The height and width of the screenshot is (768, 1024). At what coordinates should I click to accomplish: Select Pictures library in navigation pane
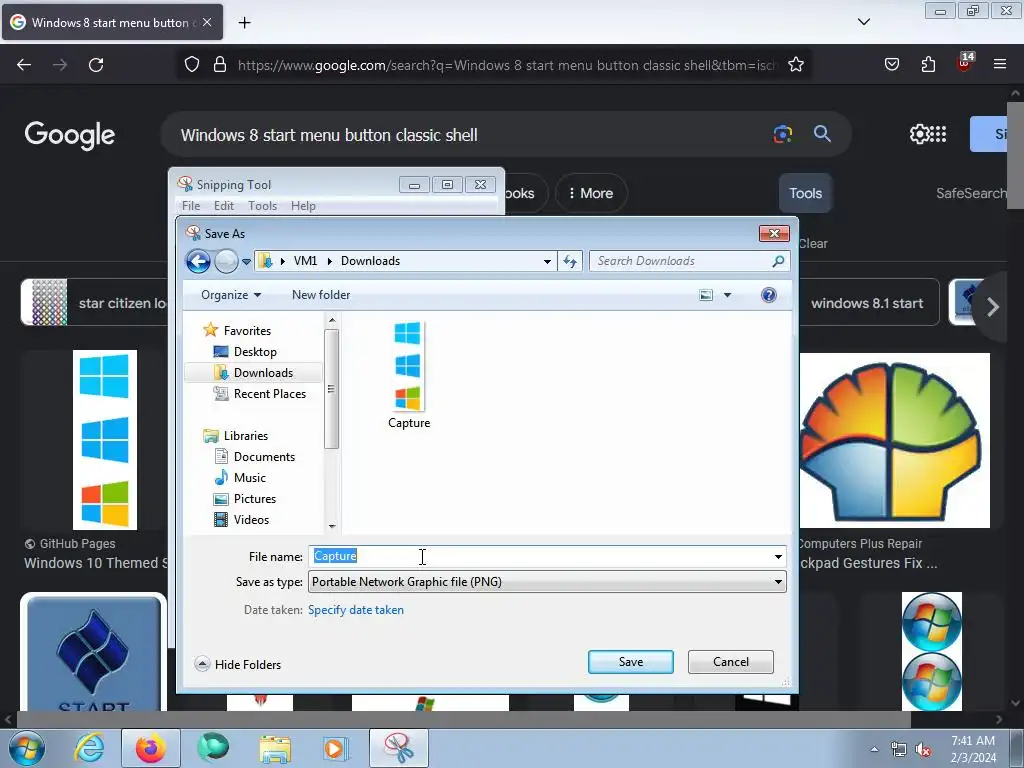(255, 498)
